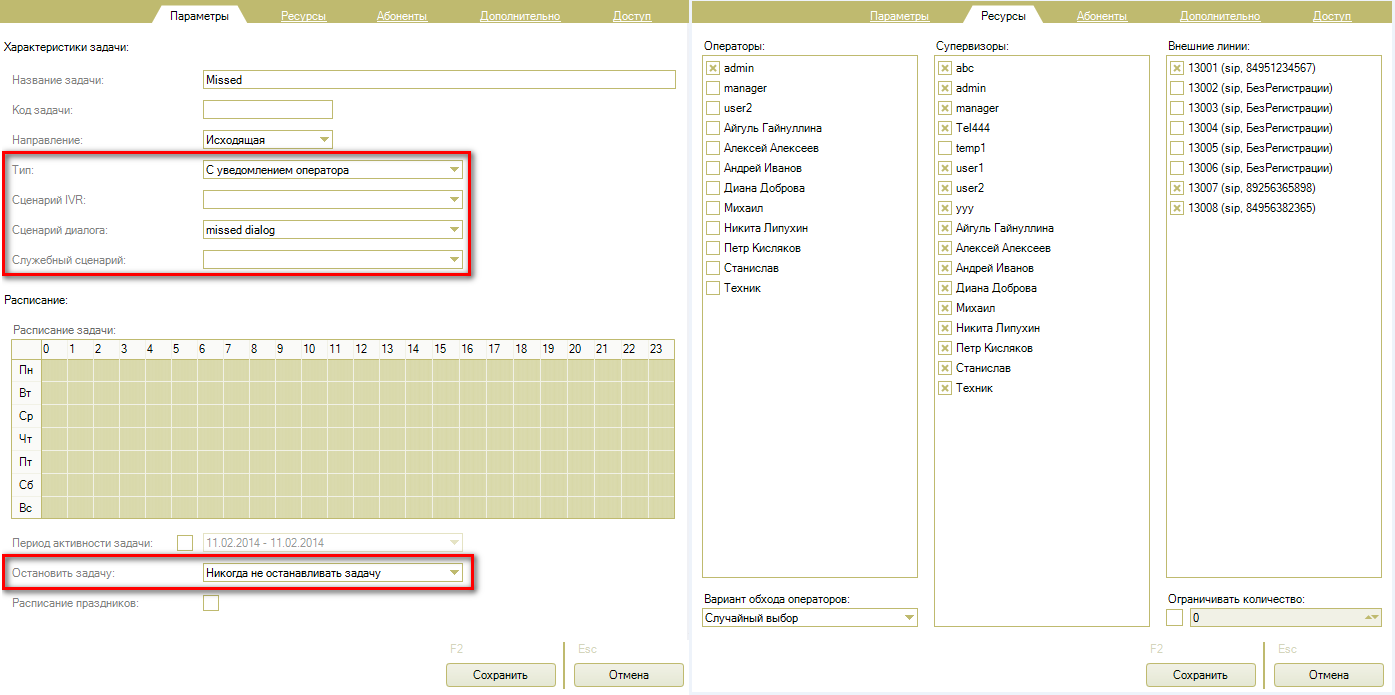Open the Сценарий диалога dropdown
This screenshot has height=695, width=1395.
click(454, 230)
